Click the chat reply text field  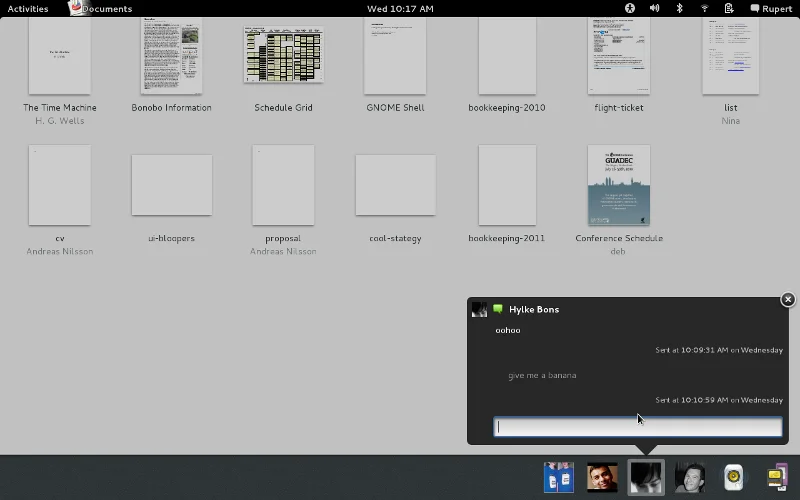[x=638, y=427]
